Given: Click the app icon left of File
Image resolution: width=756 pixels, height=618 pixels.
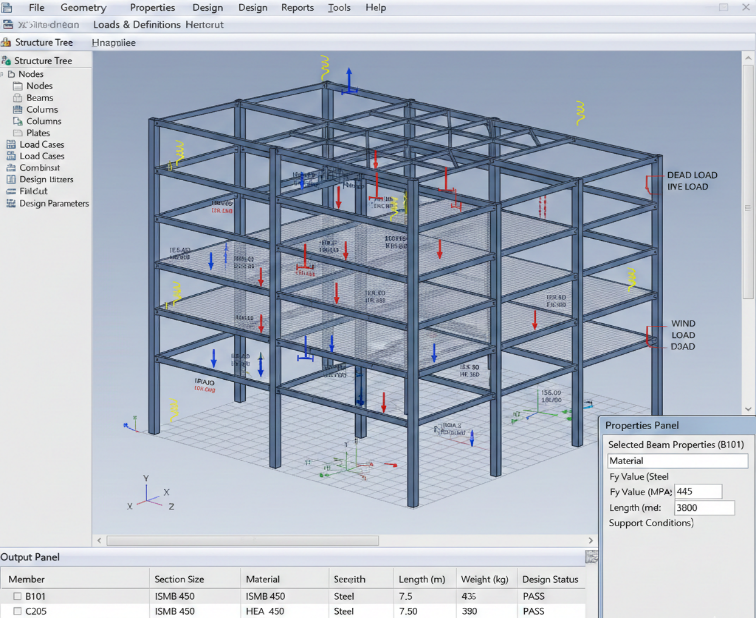Looking at the screenshot, I should pyautogui.click(x=9, y=8).
